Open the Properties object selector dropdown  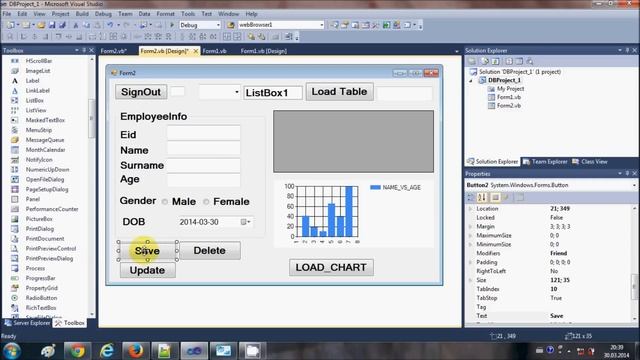click(x=635, y=185)
